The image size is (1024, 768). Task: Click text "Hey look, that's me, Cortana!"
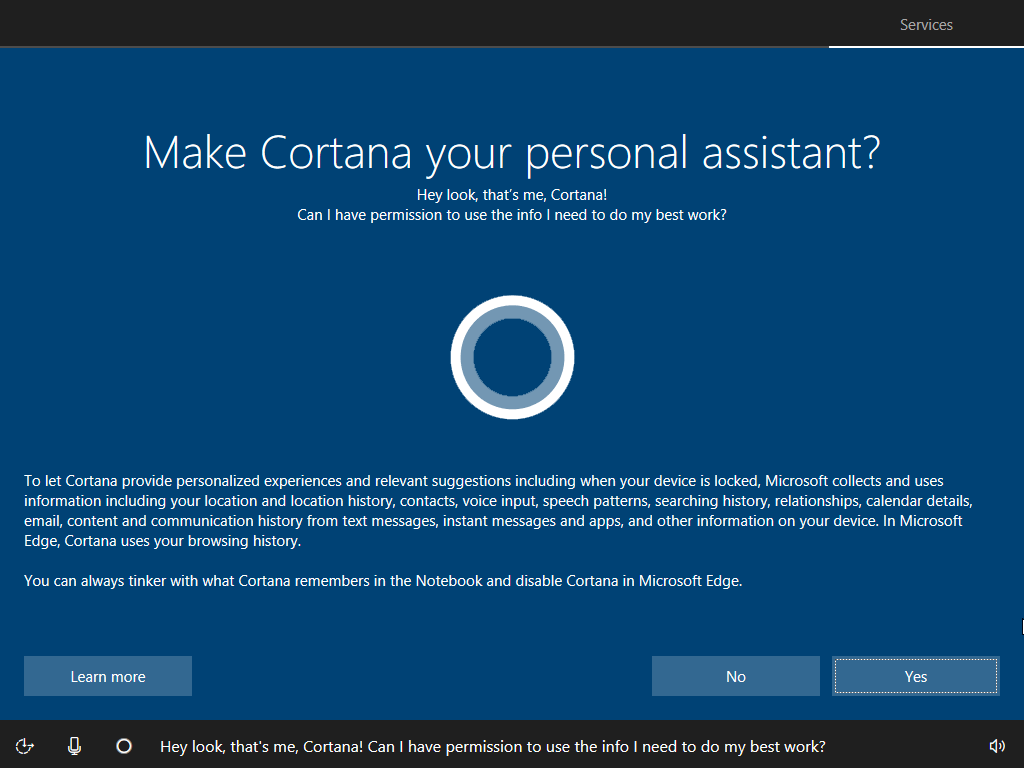pos(512,195)
